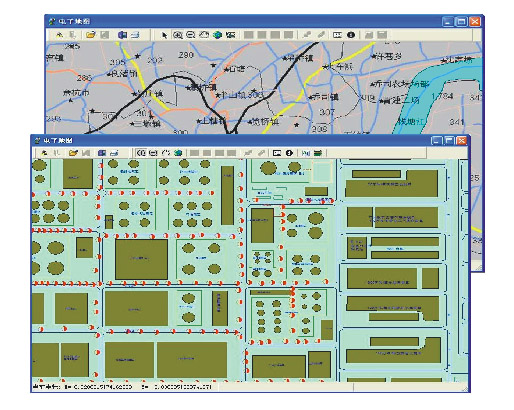Open folder icon in the regional map window toolbar
The image size is (514, 410).
click(x=90, y=35)
